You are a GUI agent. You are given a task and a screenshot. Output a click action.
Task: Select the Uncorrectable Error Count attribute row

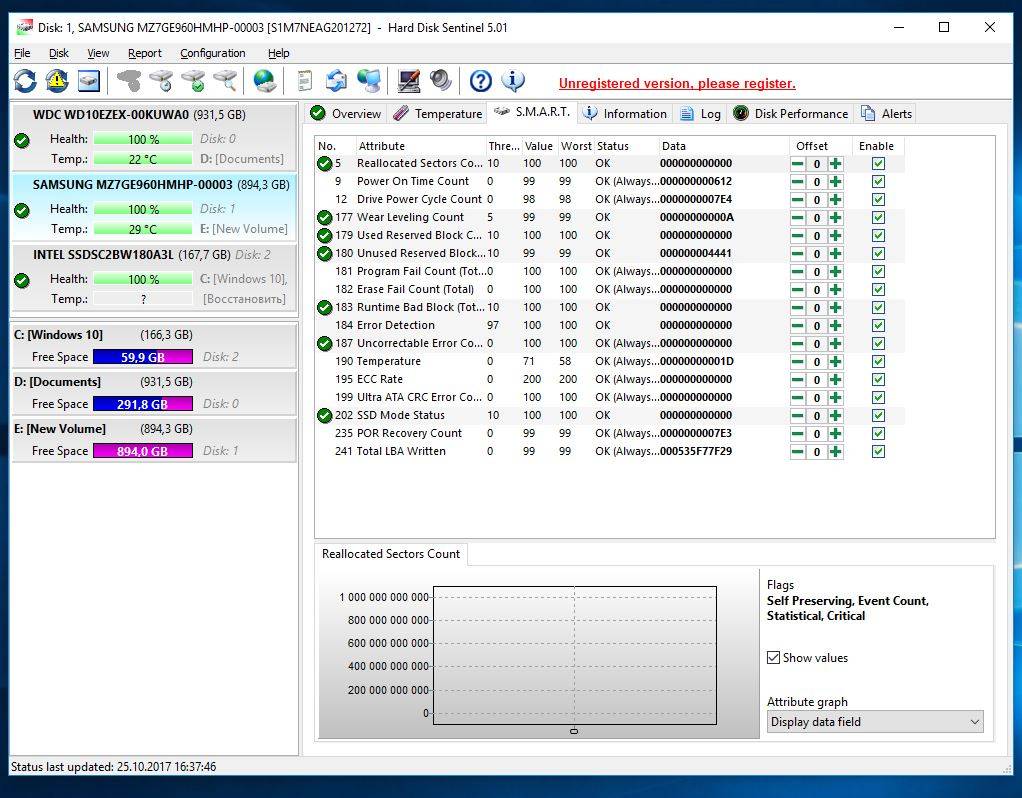point(609,344)
